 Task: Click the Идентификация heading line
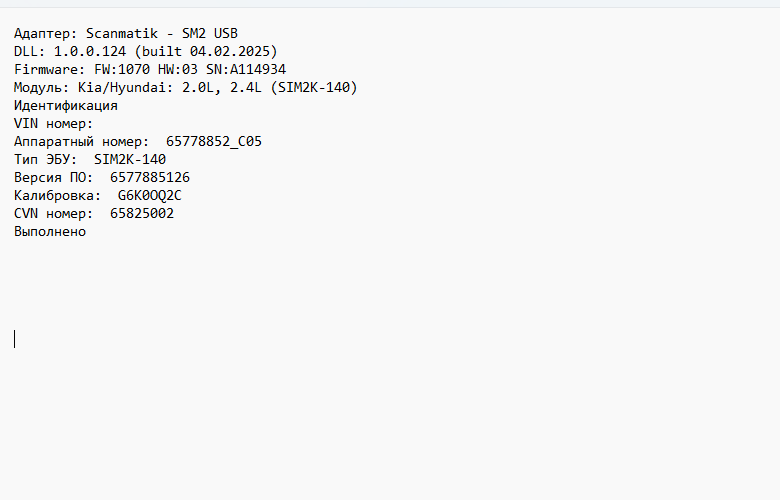66,106
